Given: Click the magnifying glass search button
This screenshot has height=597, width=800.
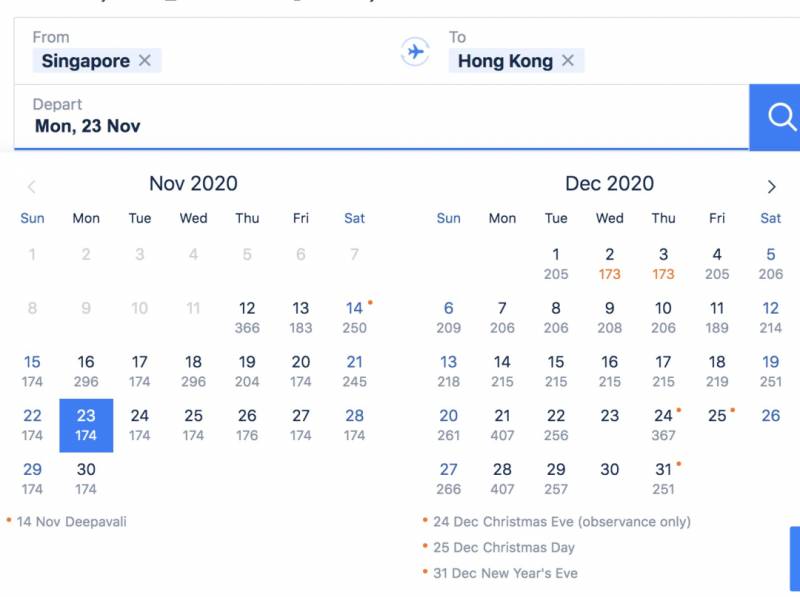Looking at the screenshot, I should coord(781,117).
